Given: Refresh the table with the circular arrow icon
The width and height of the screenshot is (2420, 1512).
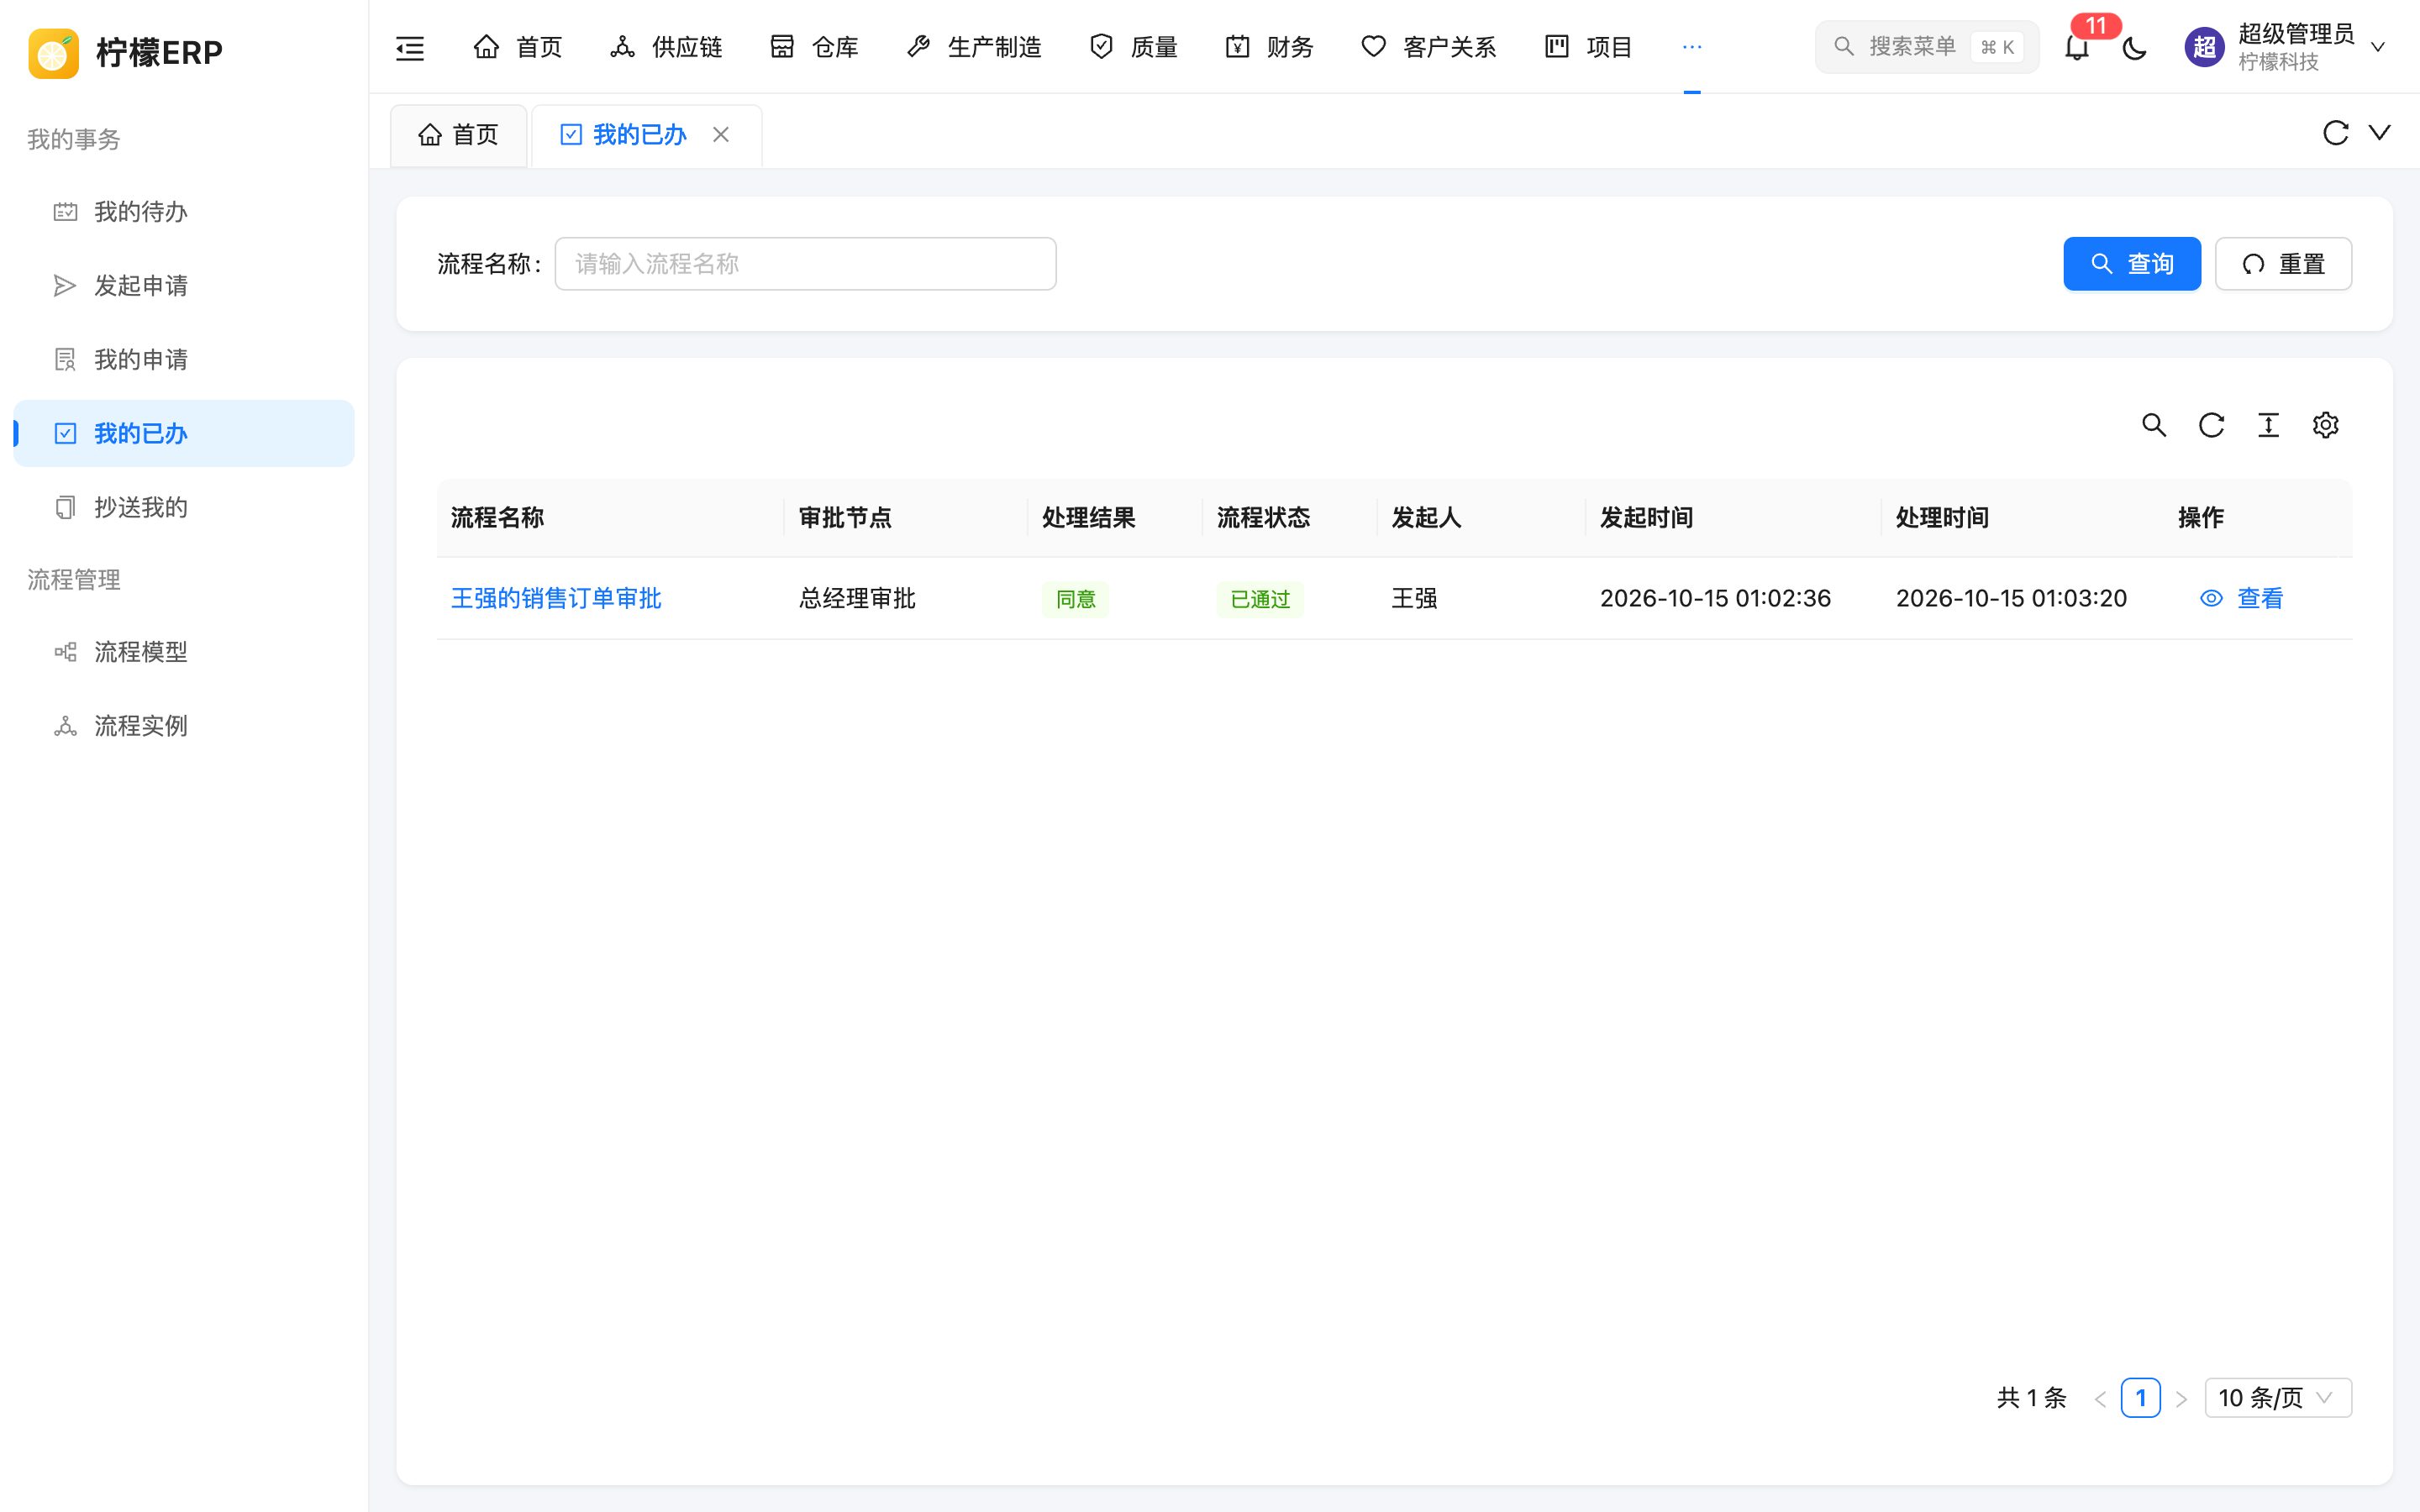Looking at the screenshot, I should 2211,425.
